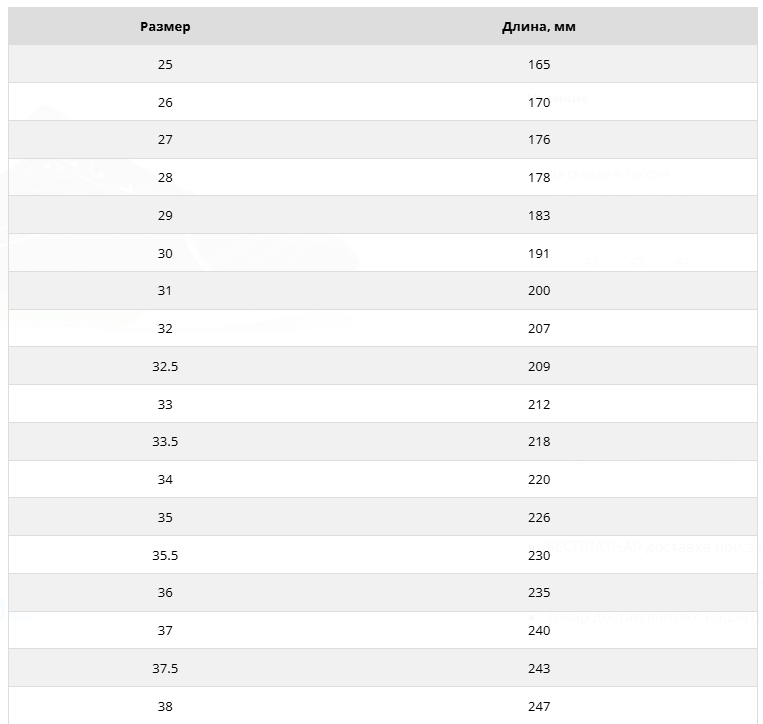Click the 226 length value
763x724 pixels.
539,518
